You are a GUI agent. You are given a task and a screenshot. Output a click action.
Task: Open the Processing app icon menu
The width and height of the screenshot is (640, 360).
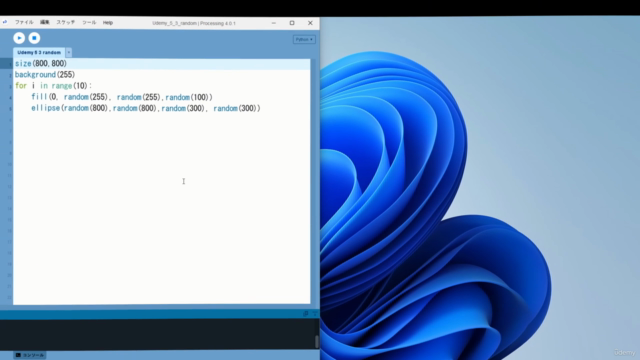pos(5,22)
